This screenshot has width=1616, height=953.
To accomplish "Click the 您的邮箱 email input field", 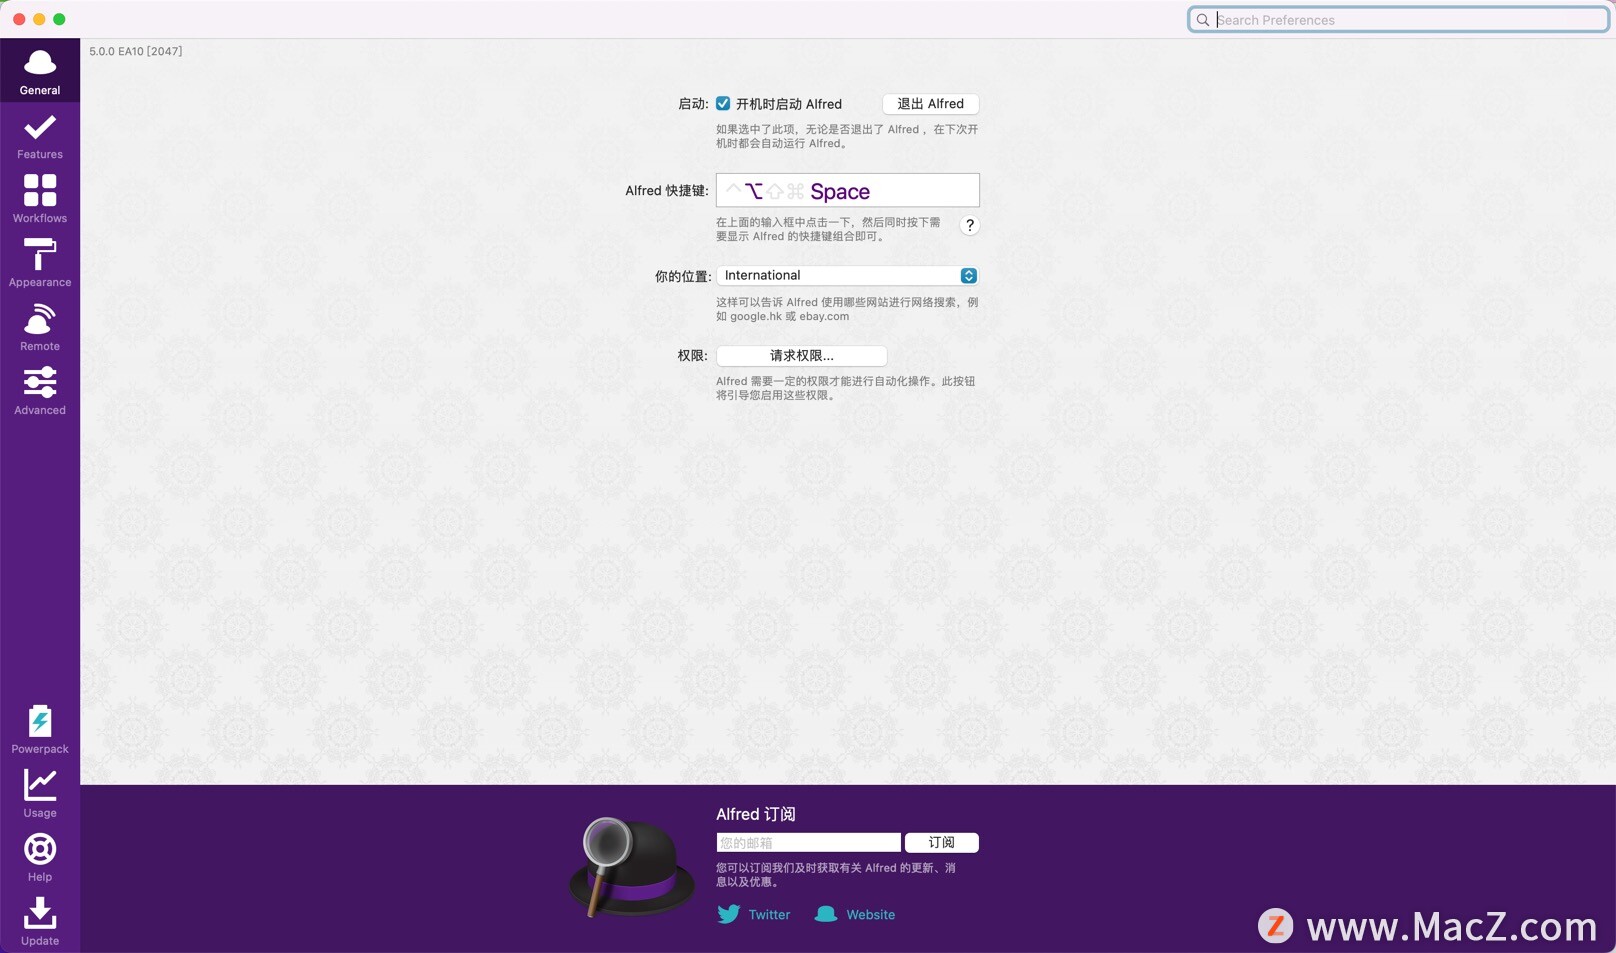I will [808, 843].
